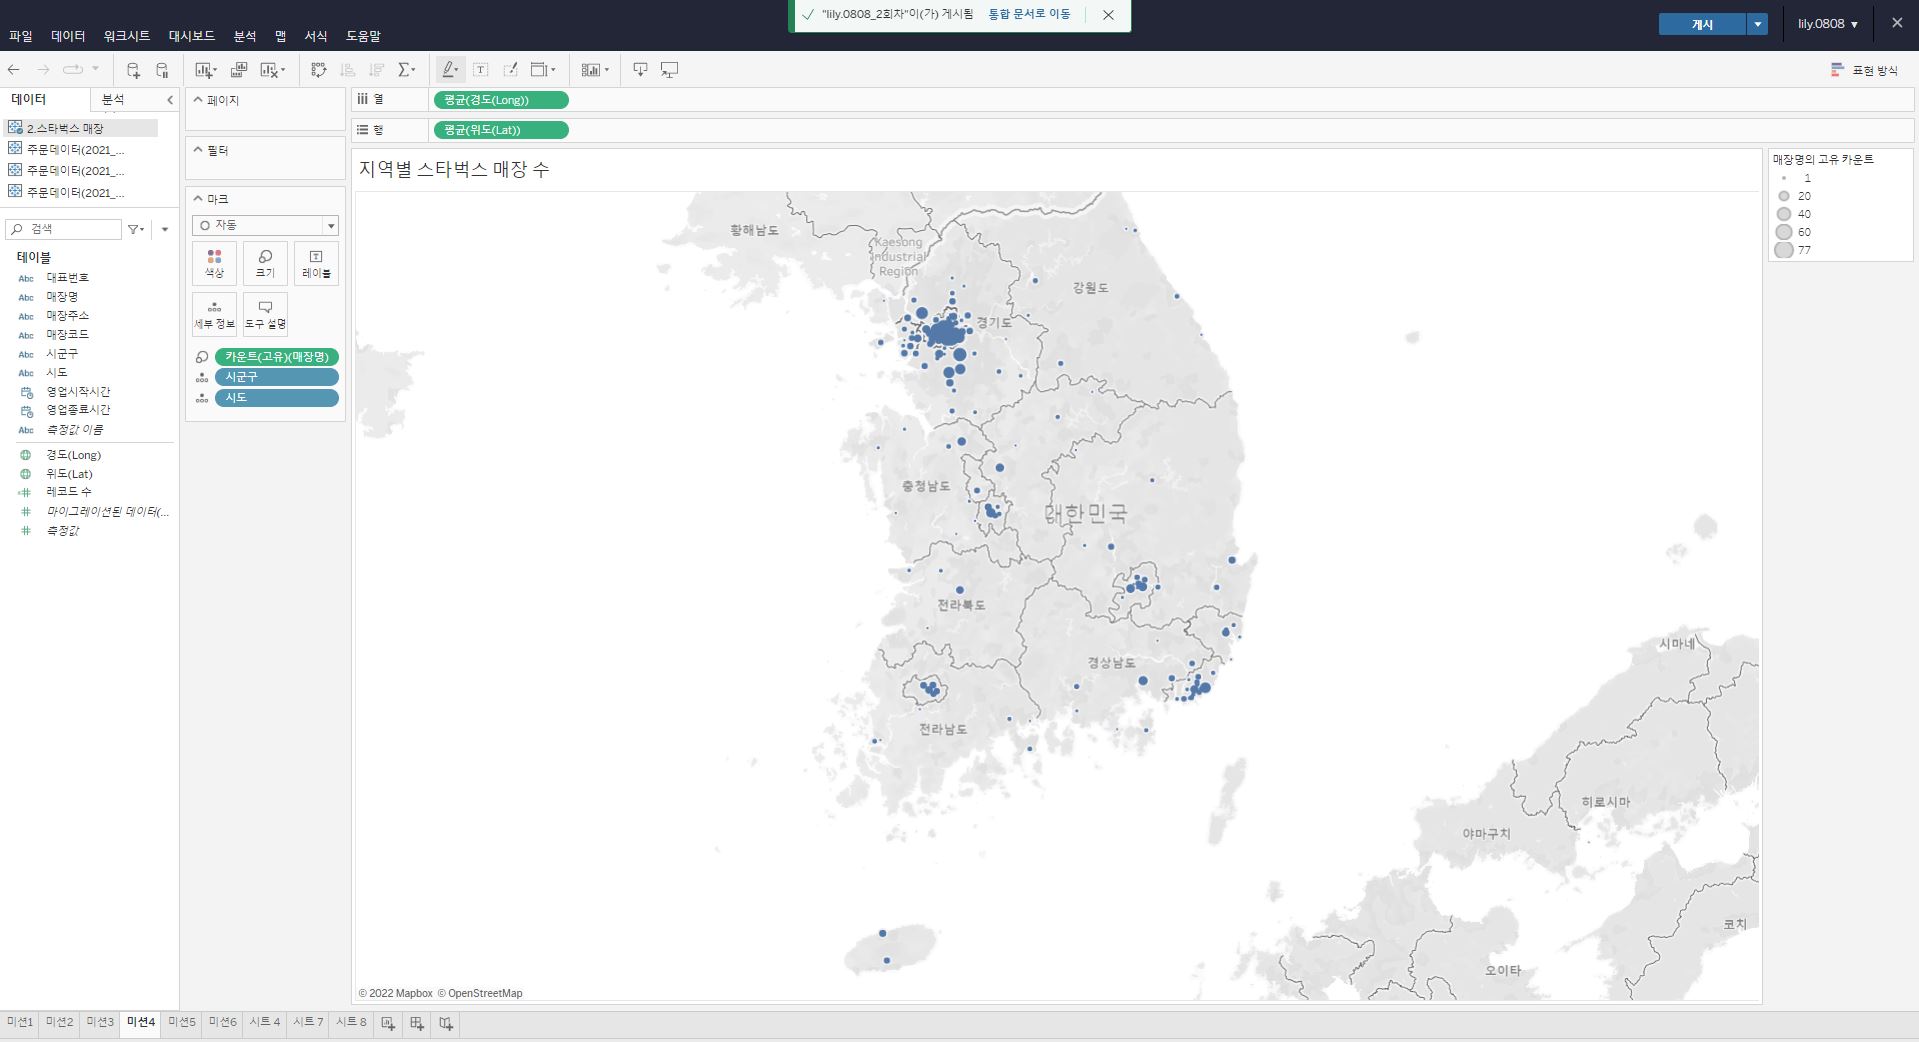
Task: Click the Pause Auto Updates icon
Action: point(162,70)
